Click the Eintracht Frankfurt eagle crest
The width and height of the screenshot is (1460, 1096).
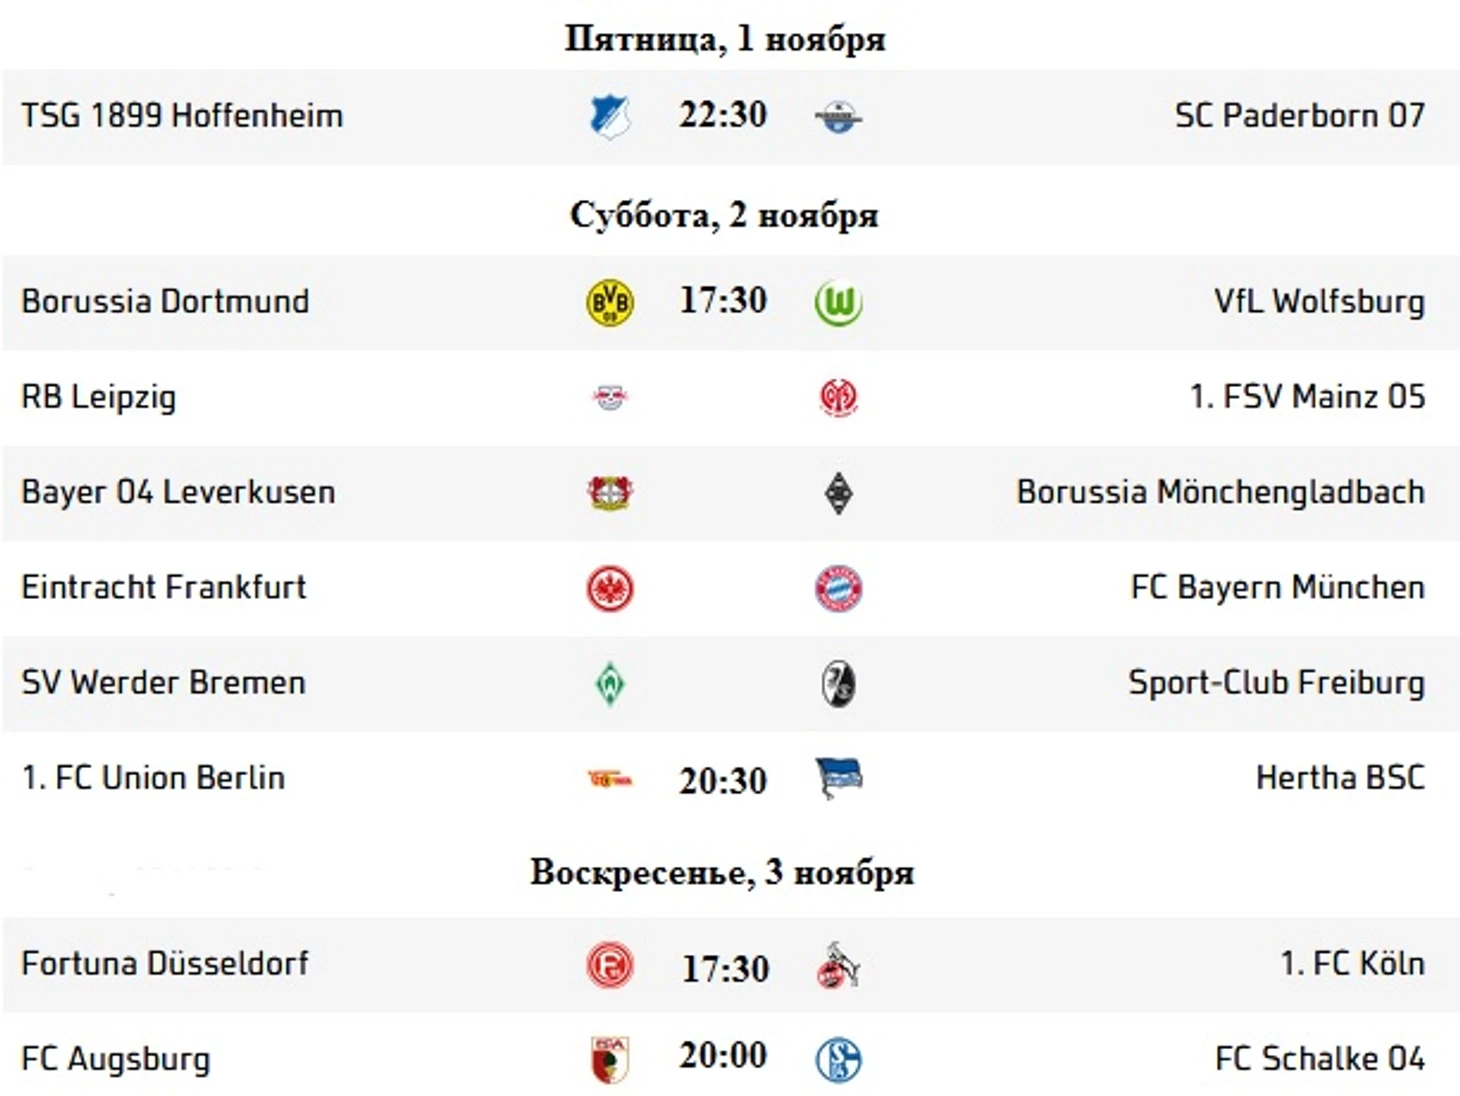[x=610, y=588]
